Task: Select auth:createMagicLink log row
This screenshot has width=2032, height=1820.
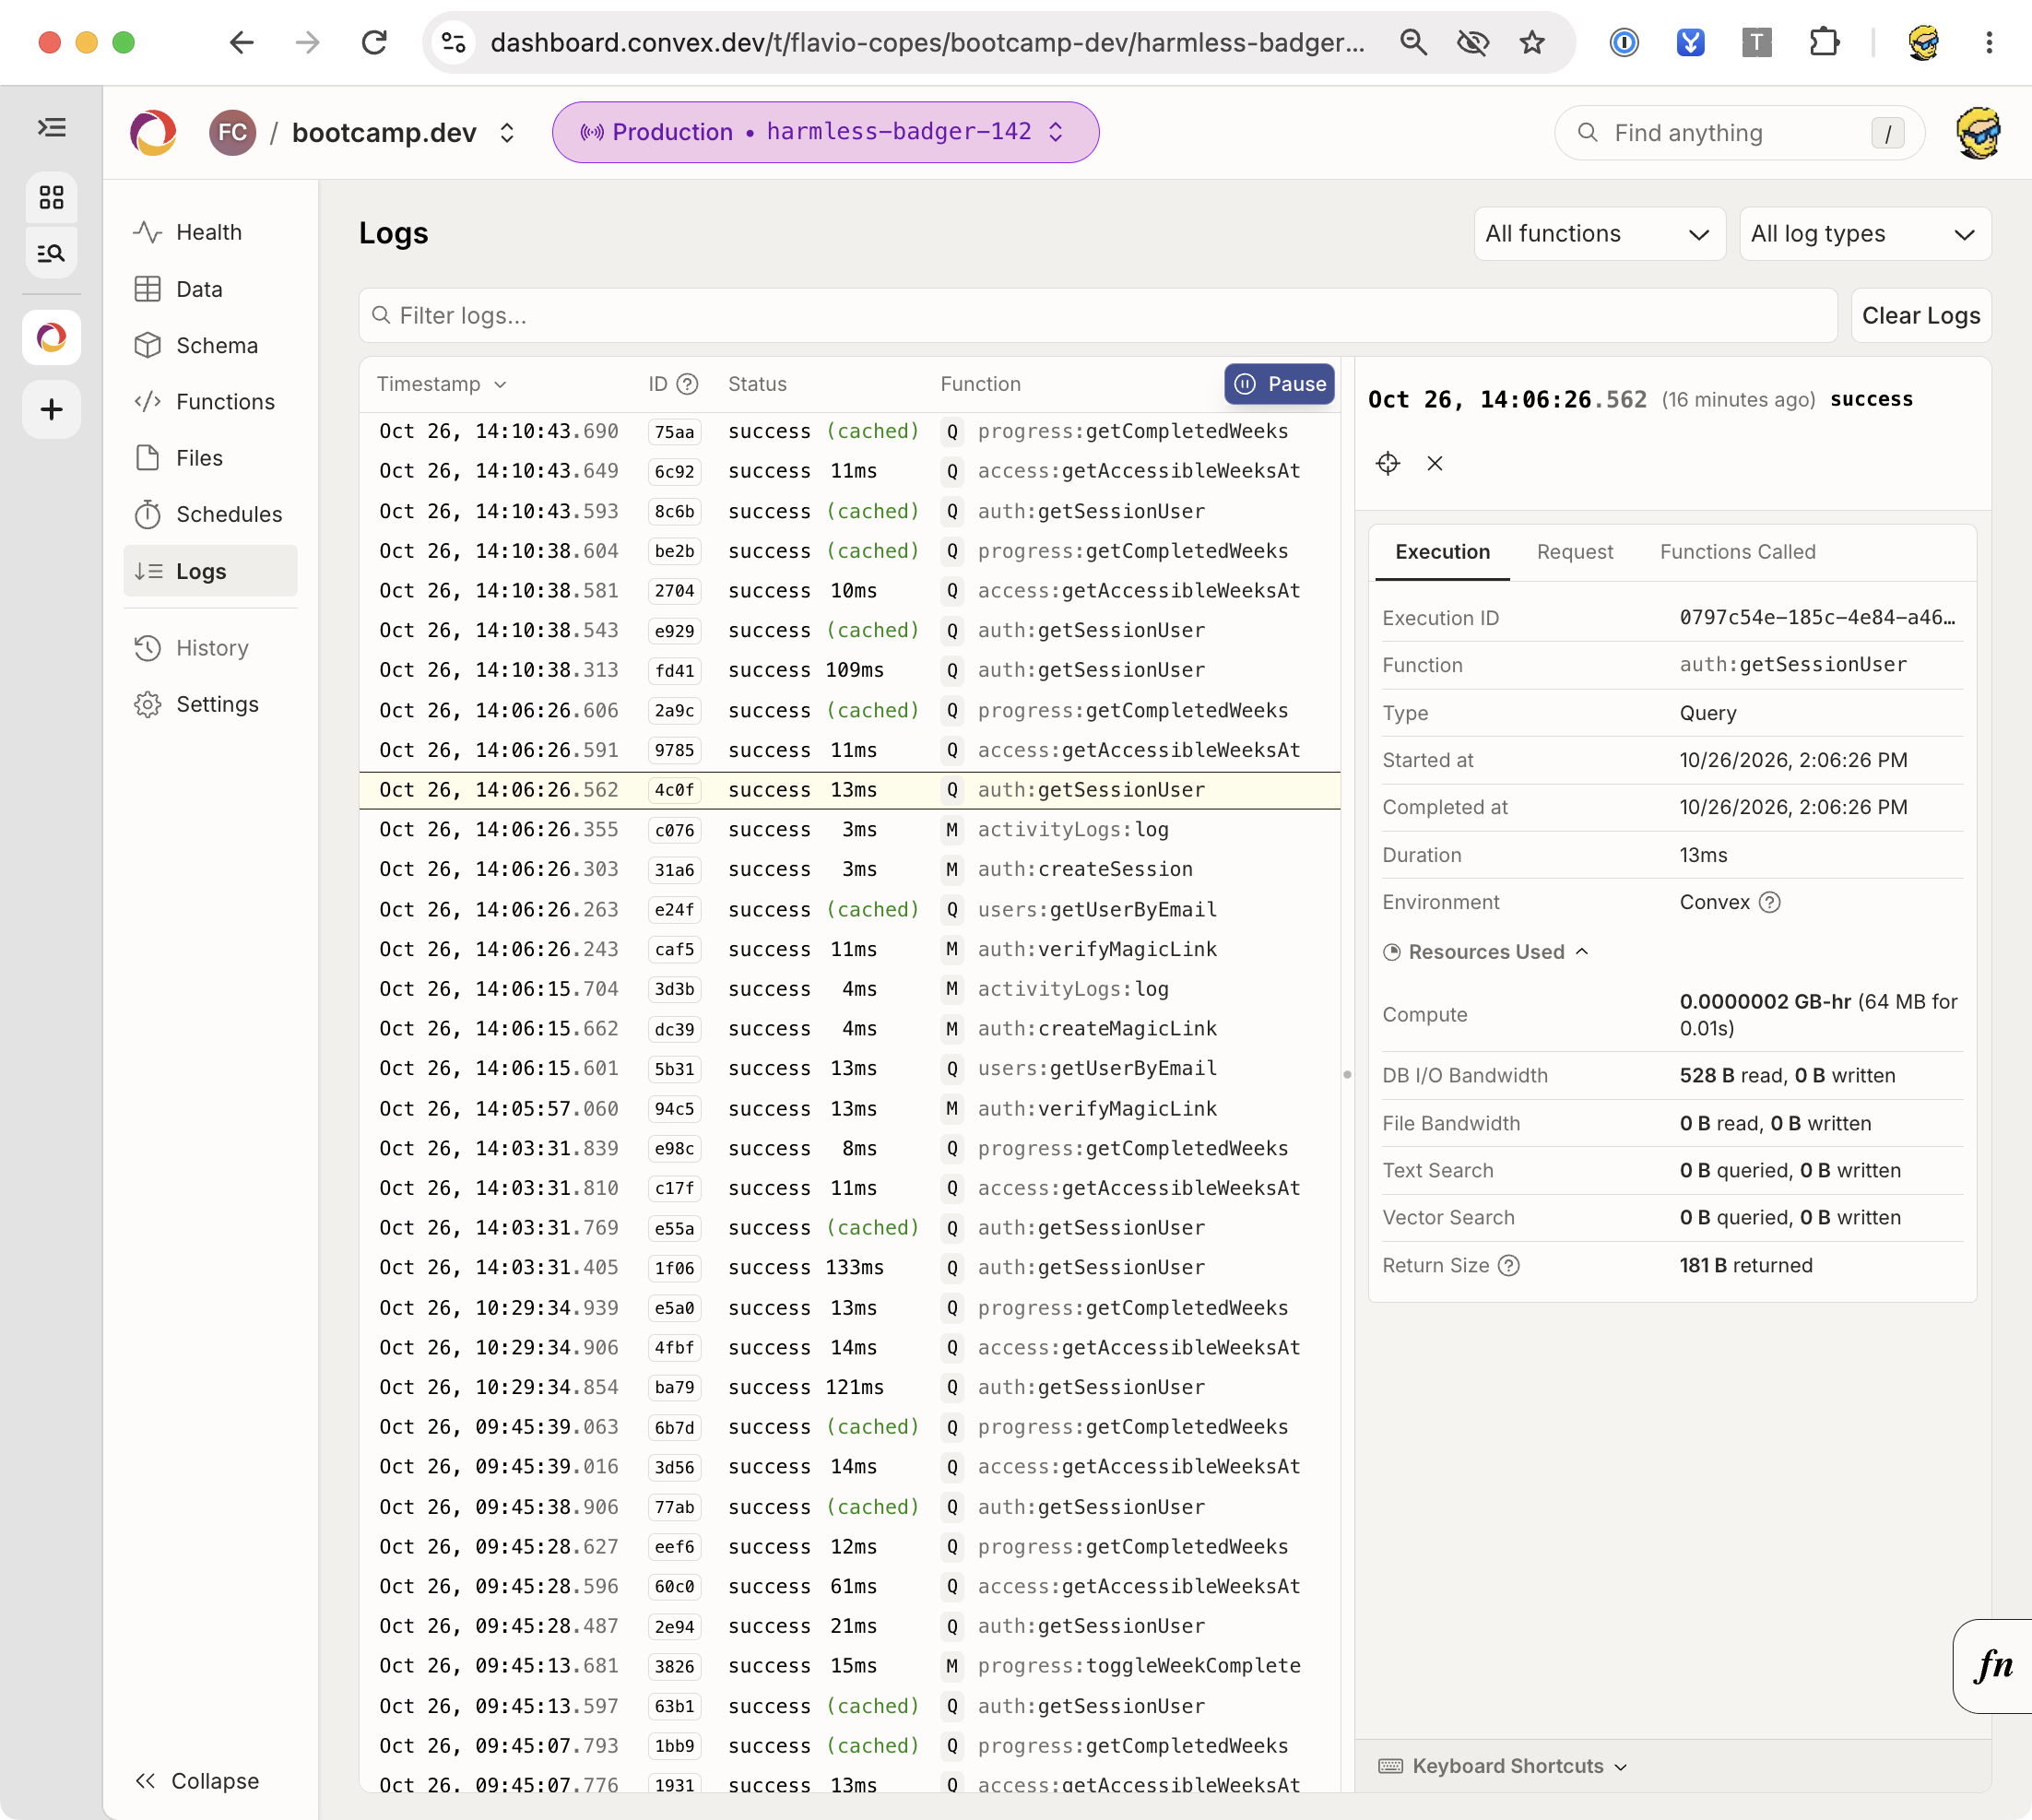Action: (849, 1029)
